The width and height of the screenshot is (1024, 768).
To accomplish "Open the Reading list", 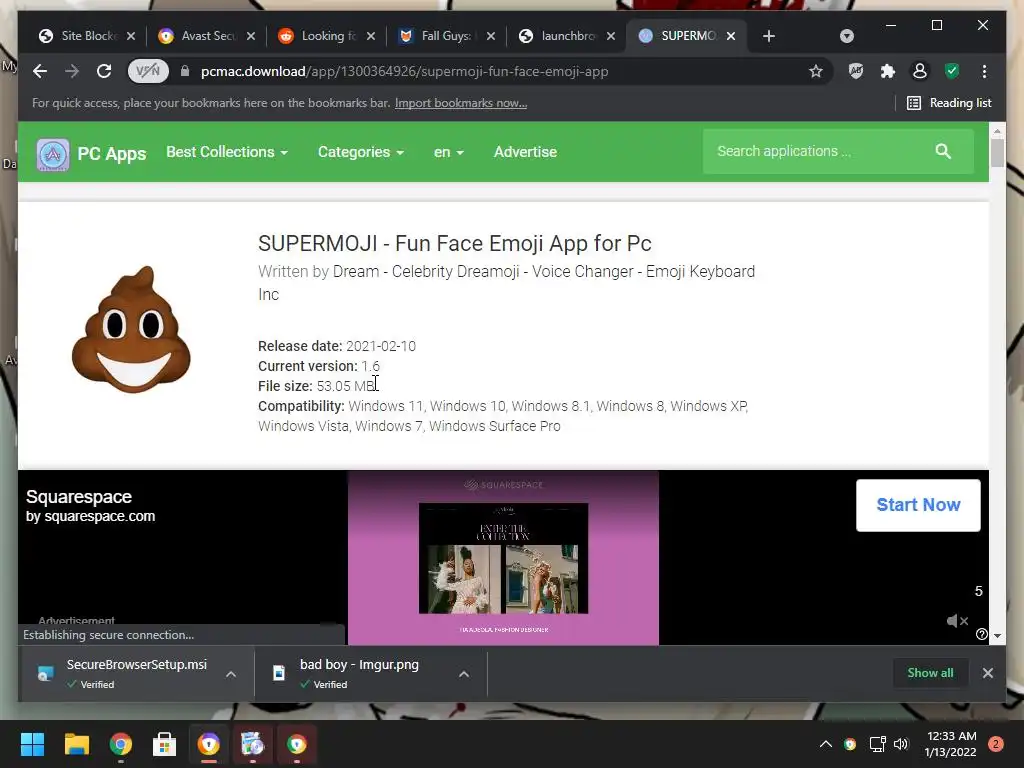I will [x=949, y=103].
